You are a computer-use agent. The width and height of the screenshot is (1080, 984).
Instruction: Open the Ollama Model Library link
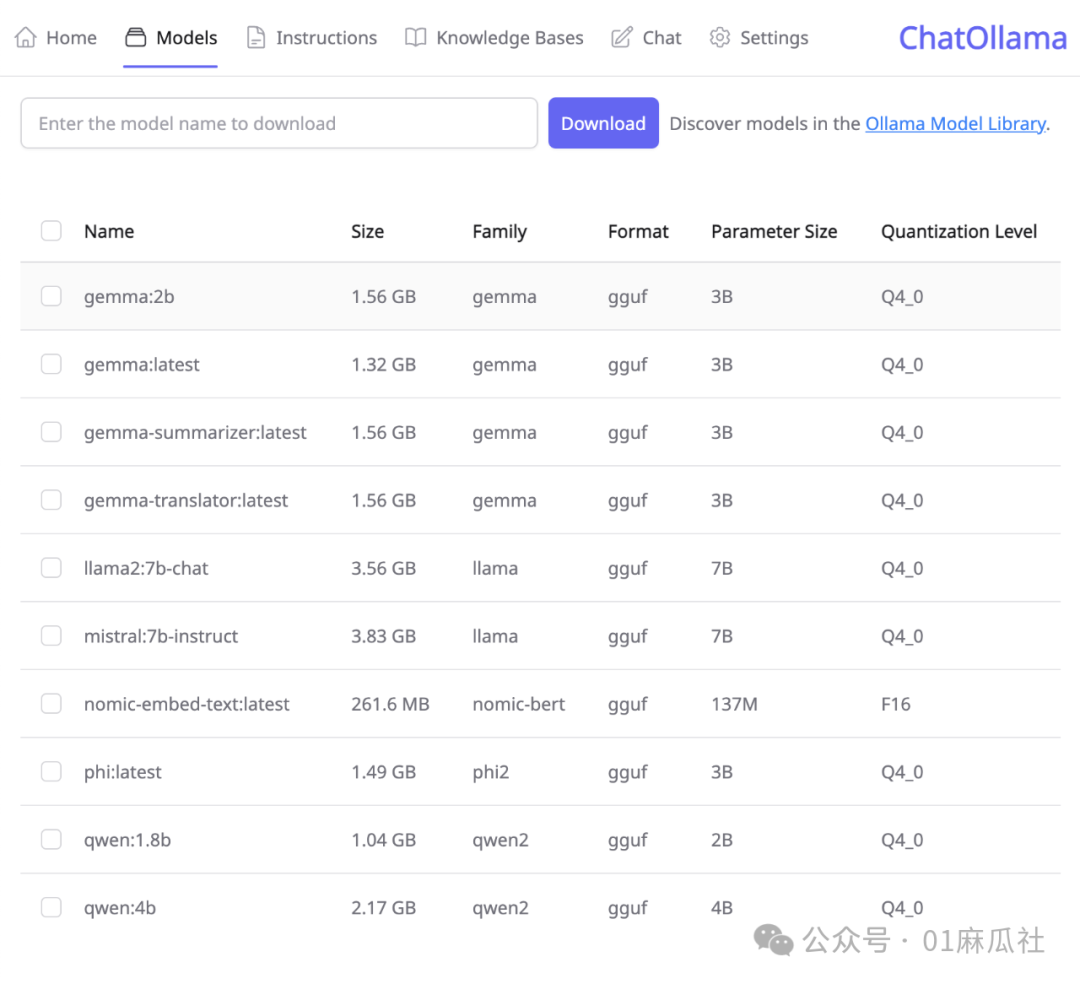coord(955,124)
